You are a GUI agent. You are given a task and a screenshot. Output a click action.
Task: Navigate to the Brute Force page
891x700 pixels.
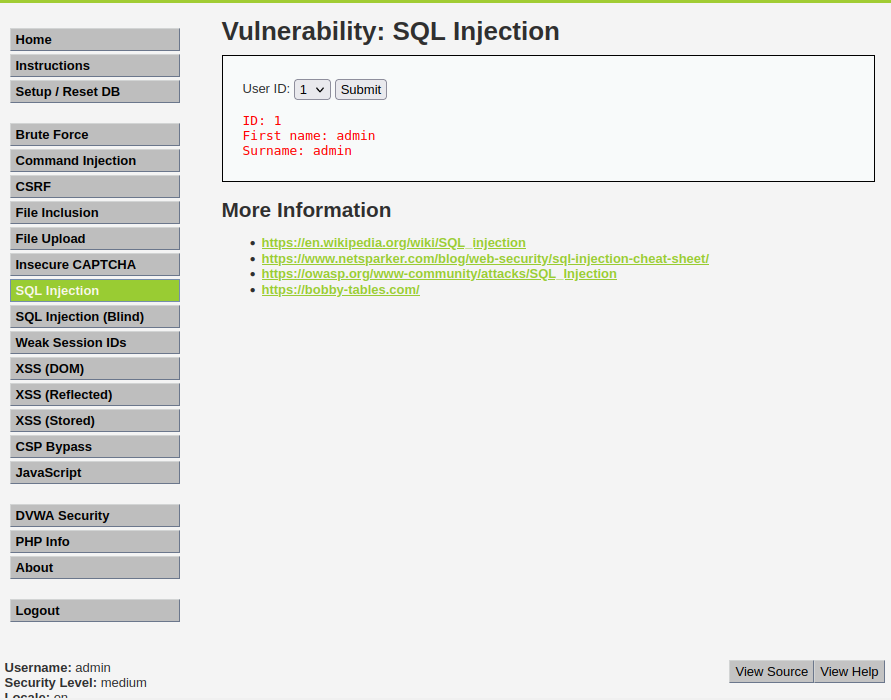pos(94,134)
